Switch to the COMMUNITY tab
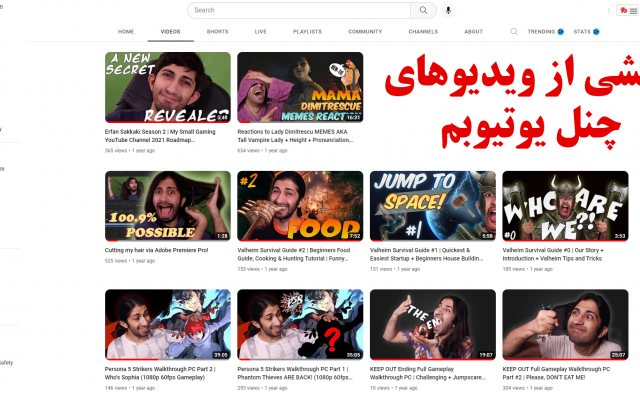640x400 pixels. pos(365,32)
